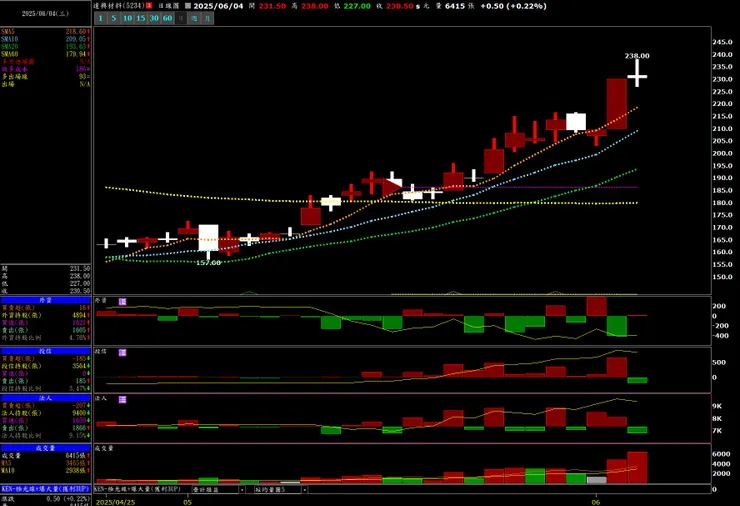Click the 成交量 value 6415張 in left panel

click(77, 455)
